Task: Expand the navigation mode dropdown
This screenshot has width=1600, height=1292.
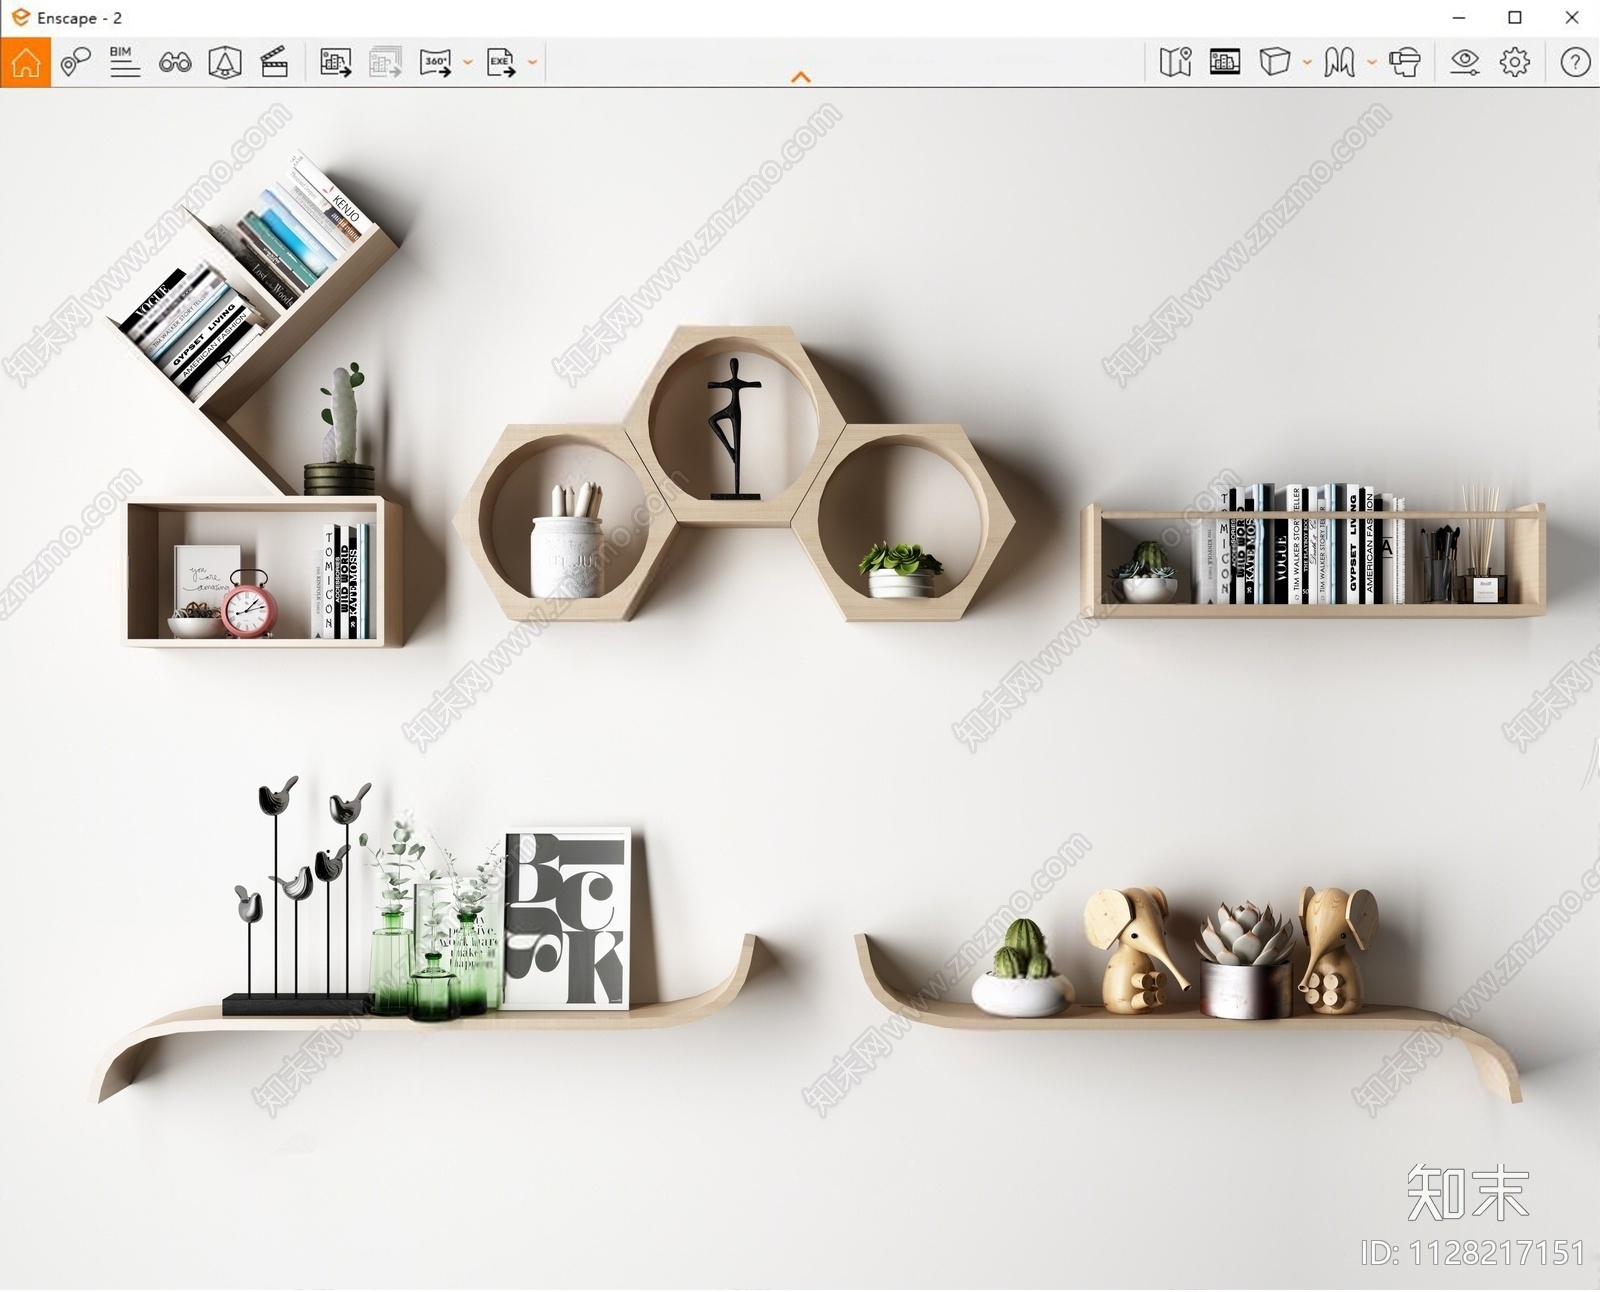Action: pos(1371,62)
